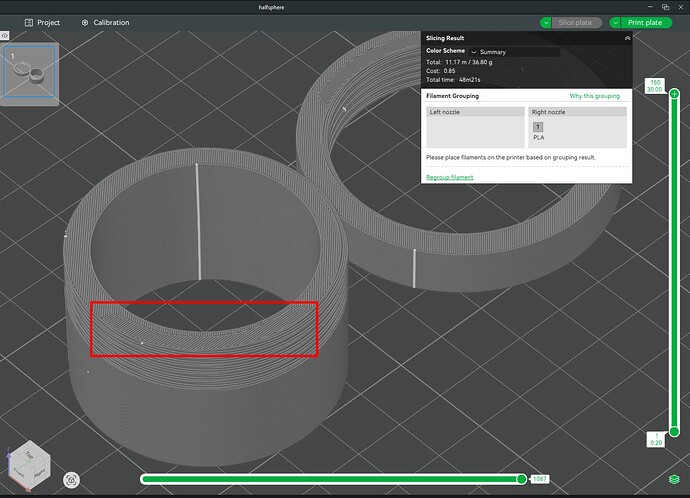Screen dimensions: 690x498
Task: Click the PLA filament label
Action: click(539, 138)
